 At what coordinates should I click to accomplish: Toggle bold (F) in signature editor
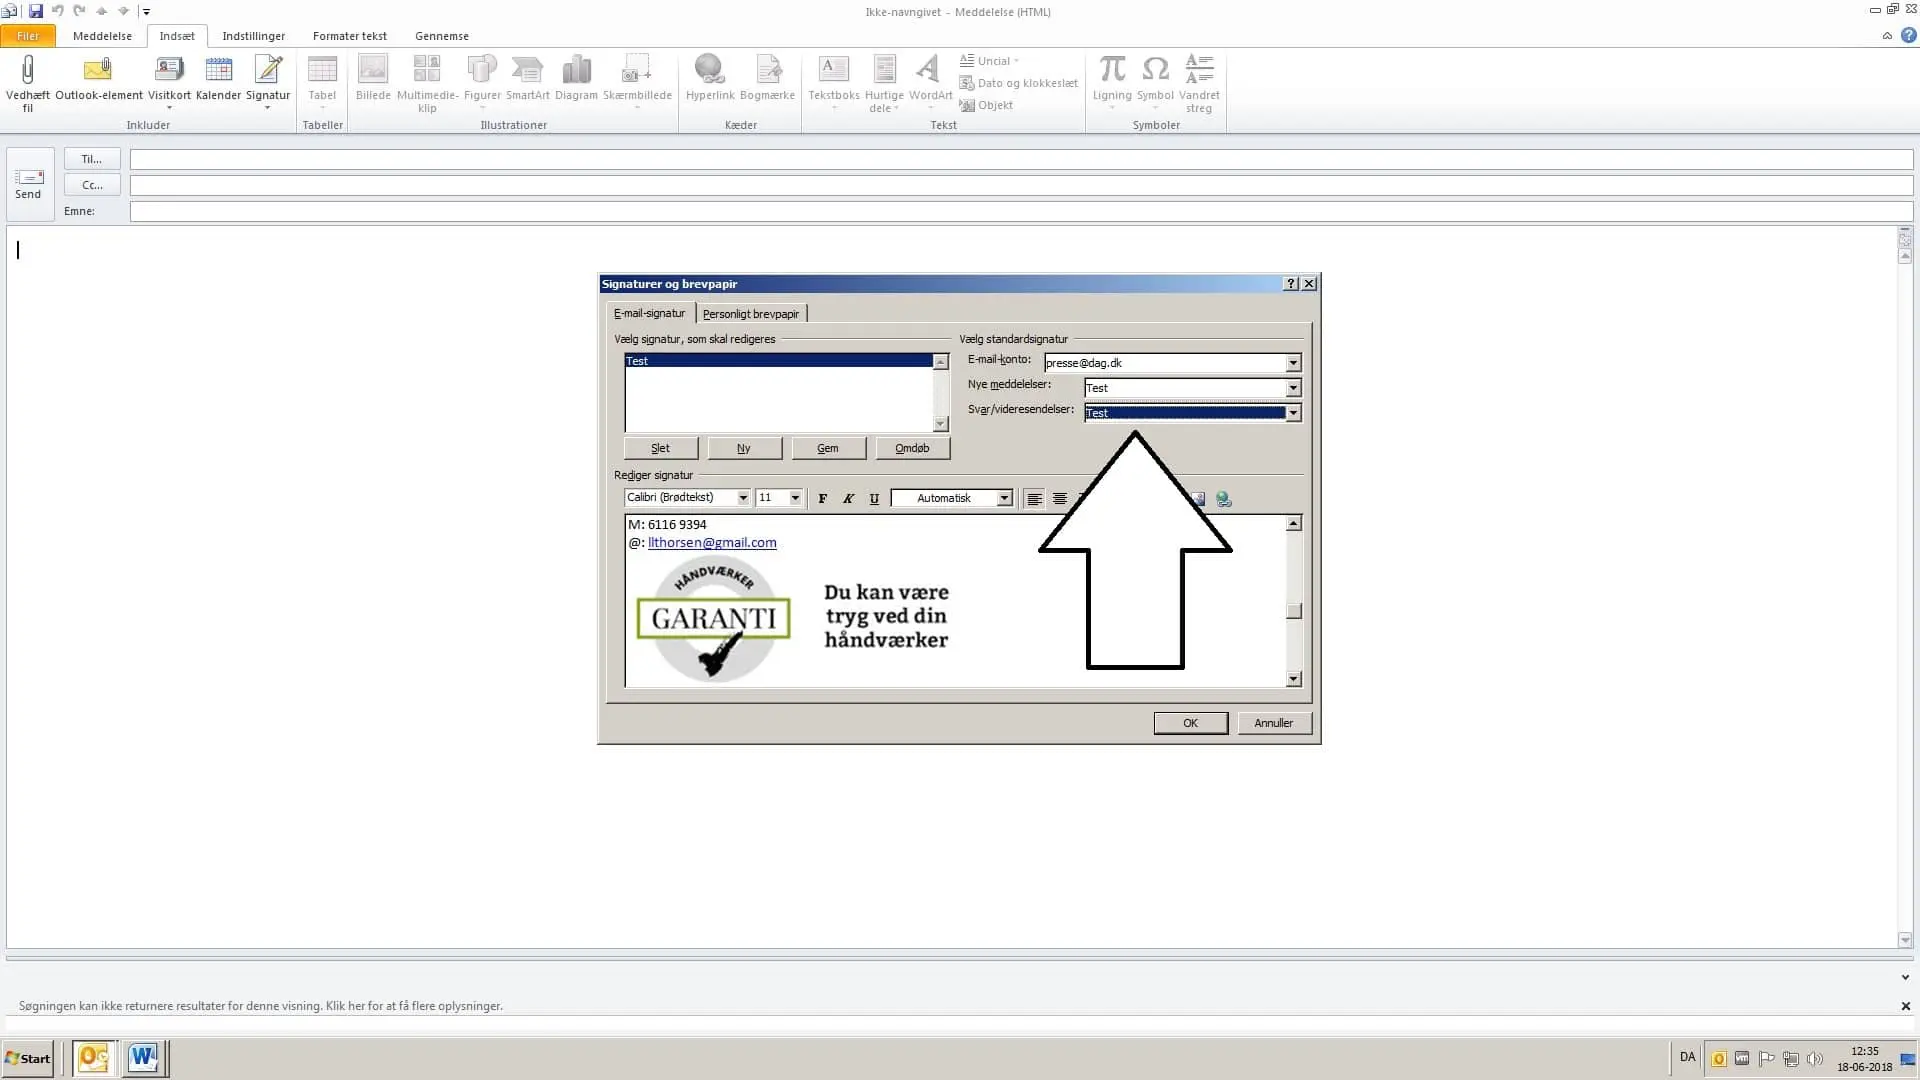point(822,498)
